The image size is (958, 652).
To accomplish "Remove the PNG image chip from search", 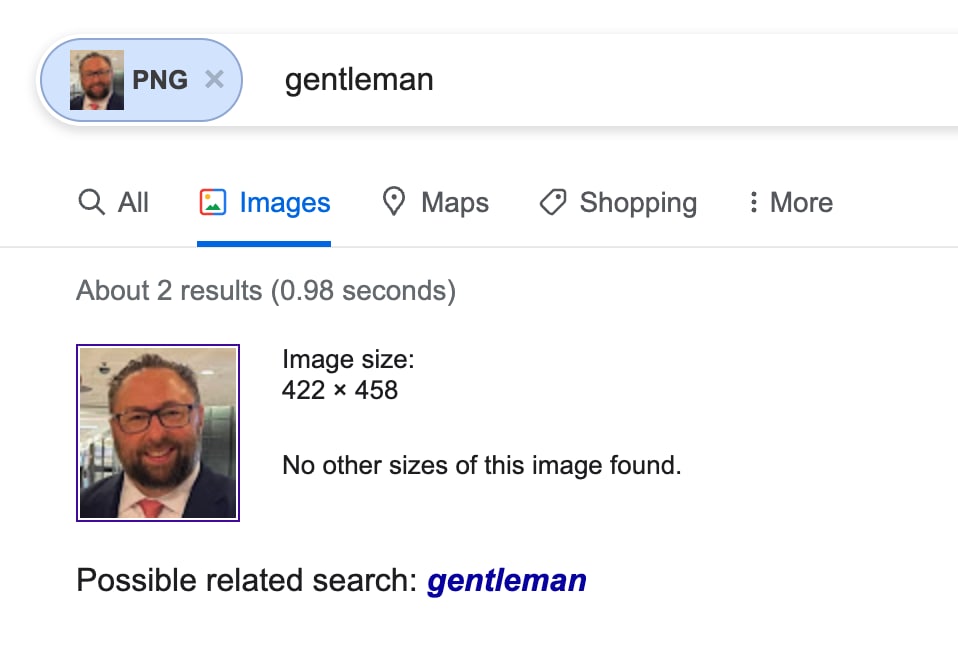I will (214, 79).
